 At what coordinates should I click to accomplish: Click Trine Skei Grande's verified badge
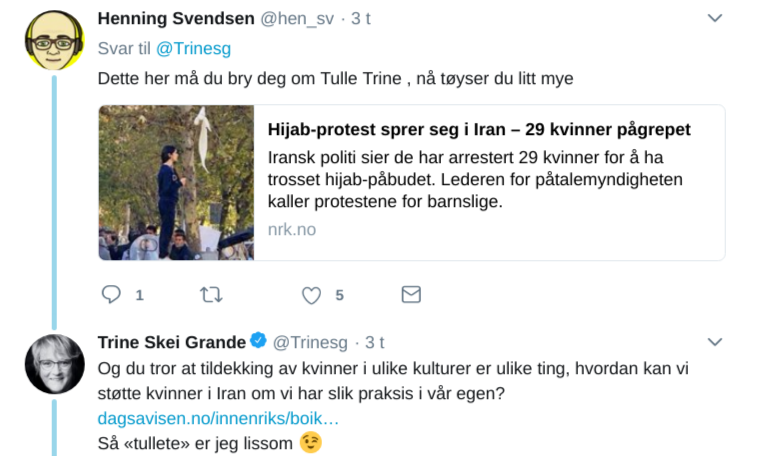pyautogui.click(x=257, y=343)
